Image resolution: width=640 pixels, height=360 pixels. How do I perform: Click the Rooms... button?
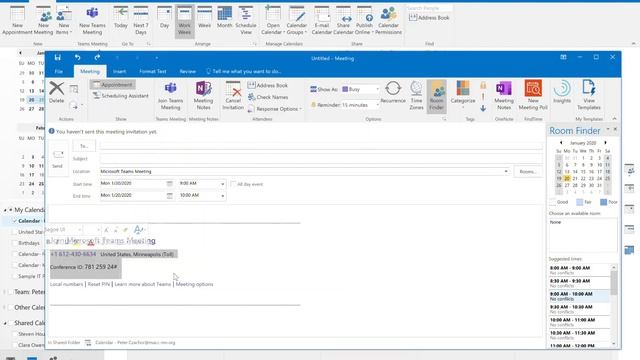pos(528,171)
